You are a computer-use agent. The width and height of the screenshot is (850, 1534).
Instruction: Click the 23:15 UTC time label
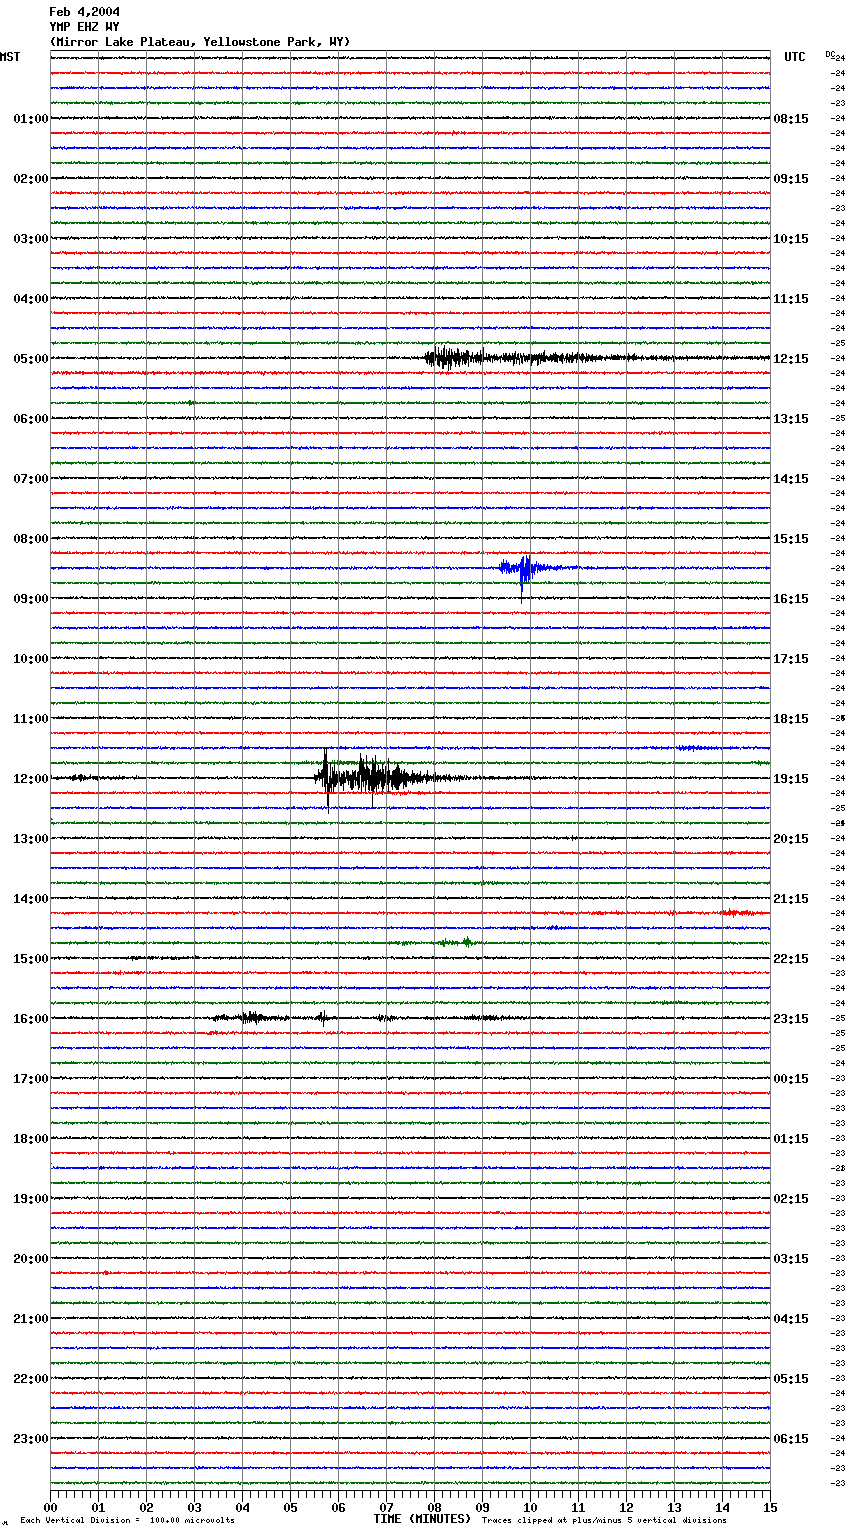pos(791,1019)
